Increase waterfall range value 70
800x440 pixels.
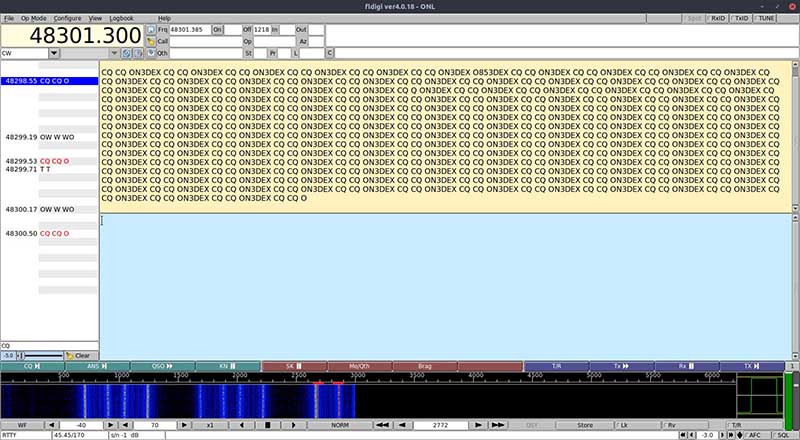(x=185, y=425)
